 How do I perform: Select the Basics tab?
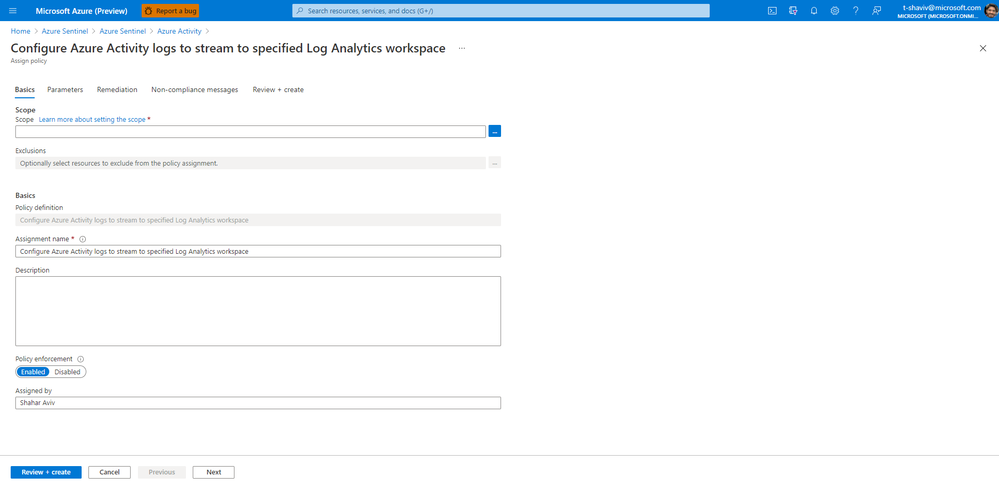point(25,90)
